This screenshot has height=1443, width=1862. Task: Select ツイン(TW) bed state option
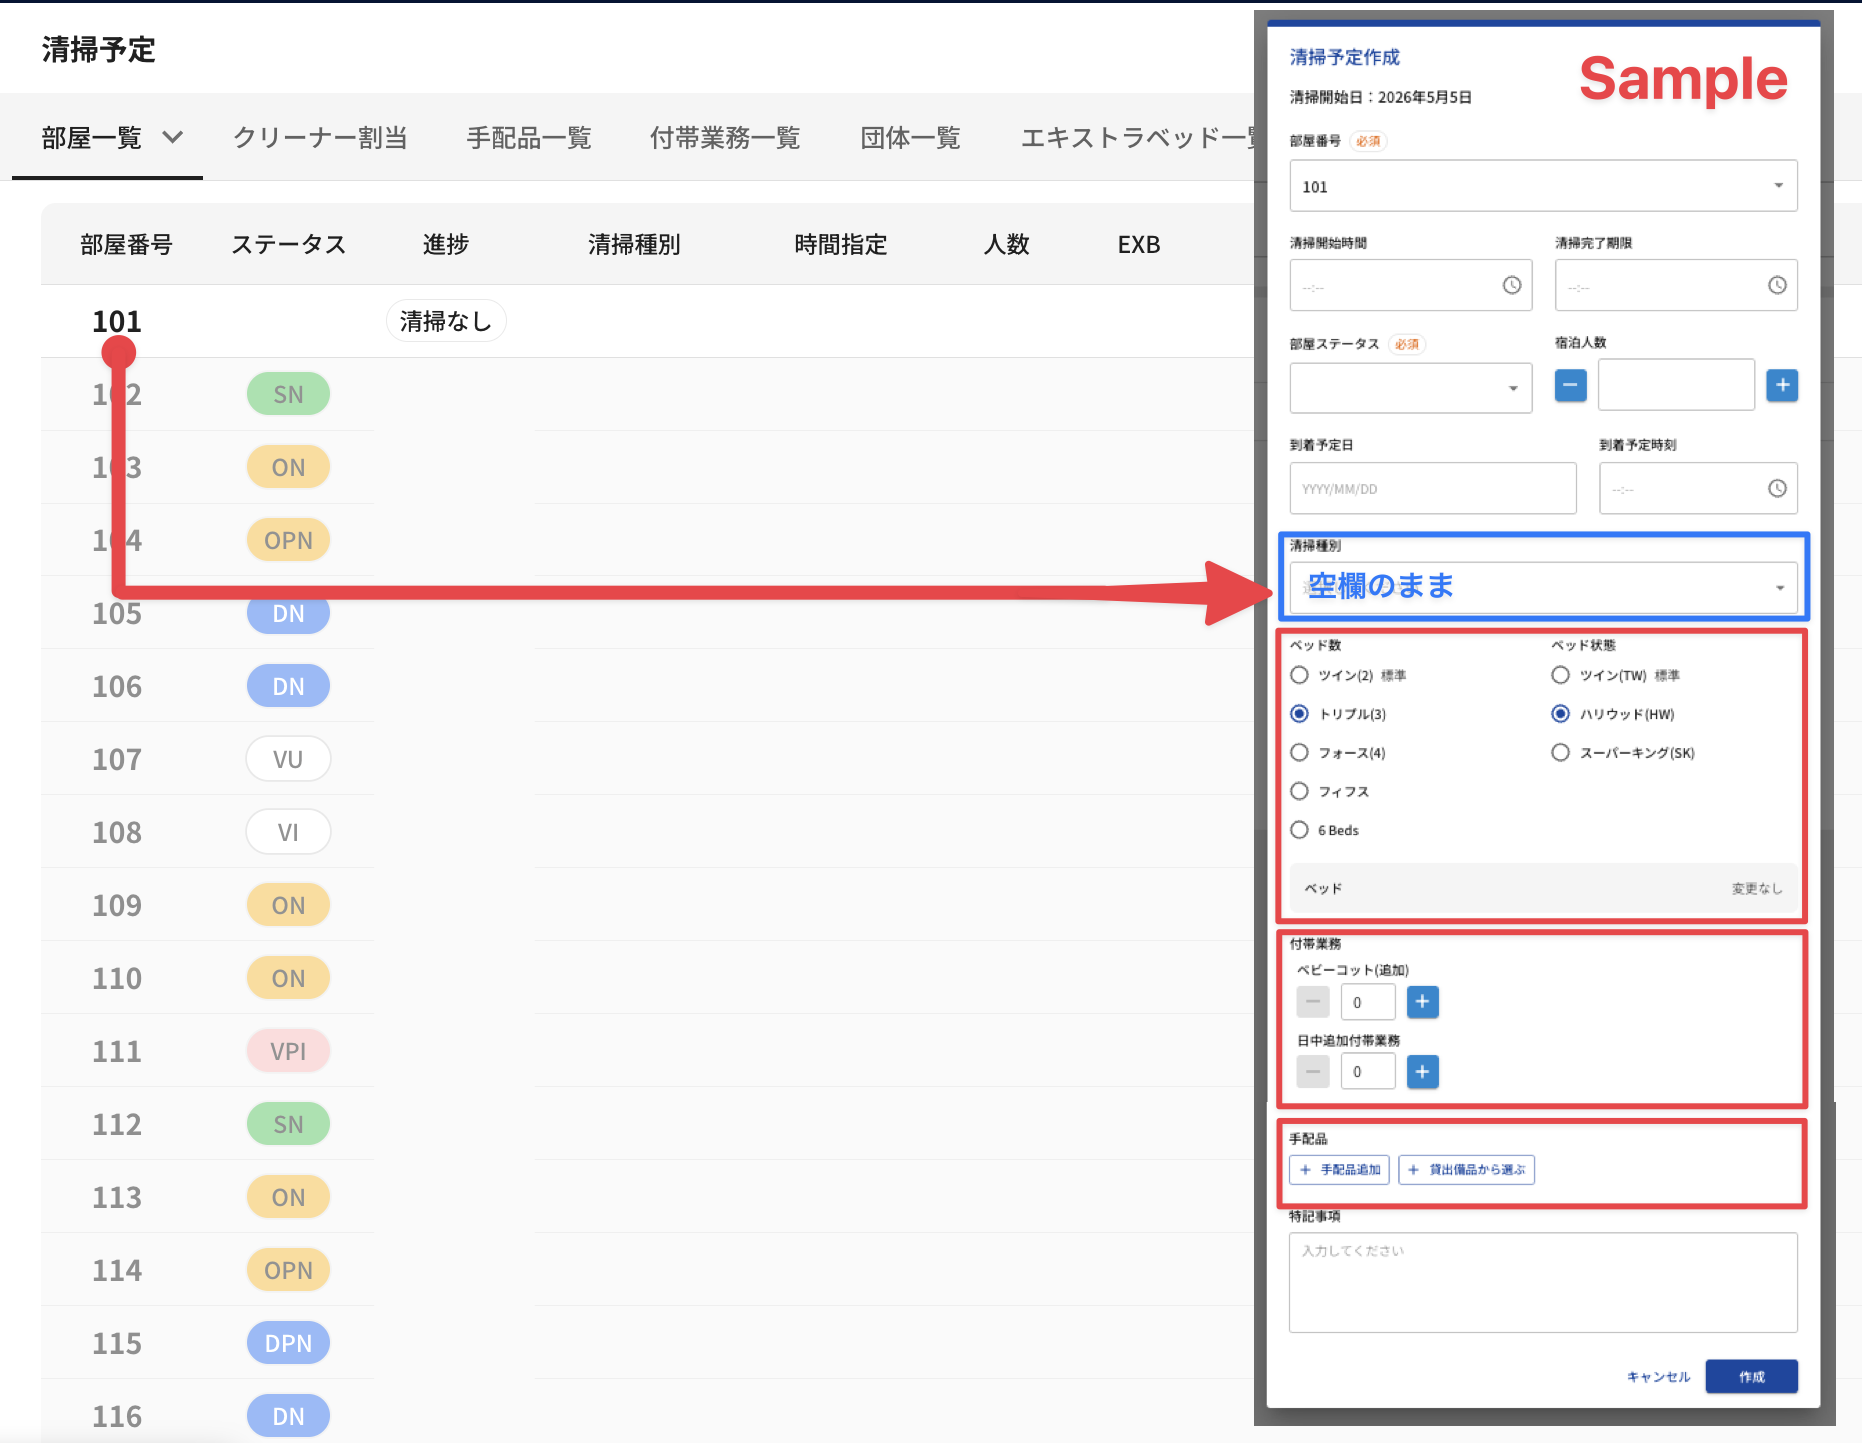coord(1560,675)
